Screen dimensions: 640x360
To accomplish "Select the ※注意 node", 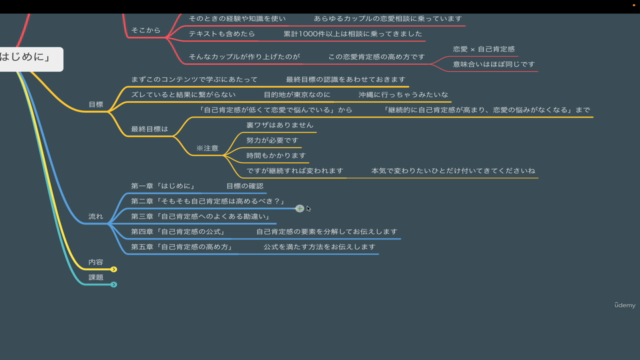I will pyautogui.click(x=207, y=148).
